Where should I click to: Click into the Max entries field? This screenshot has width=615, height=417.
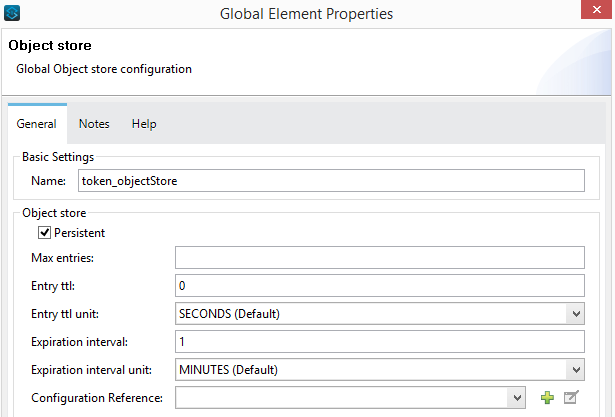point(379,259)
